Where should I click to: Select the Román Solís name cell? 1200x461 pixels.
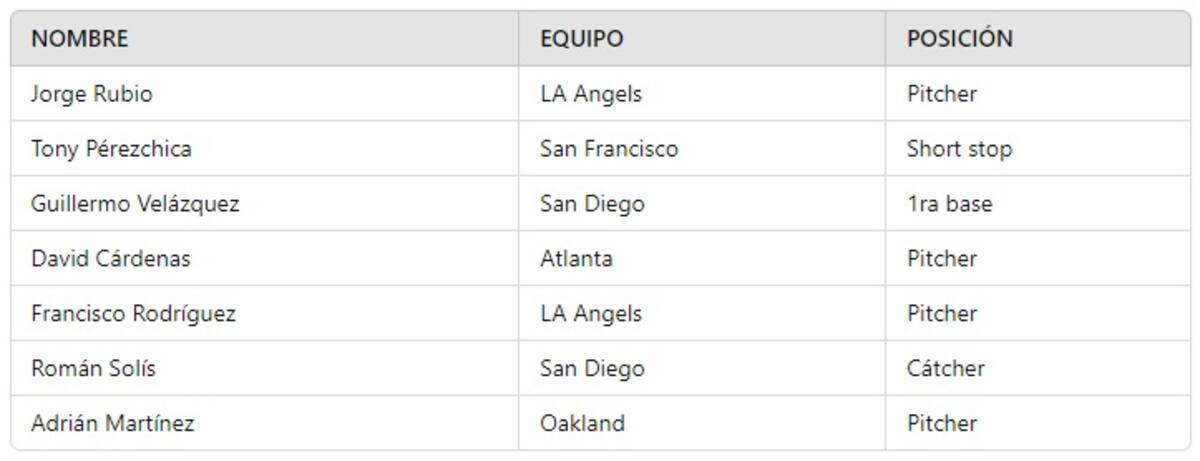click(93, 369)
